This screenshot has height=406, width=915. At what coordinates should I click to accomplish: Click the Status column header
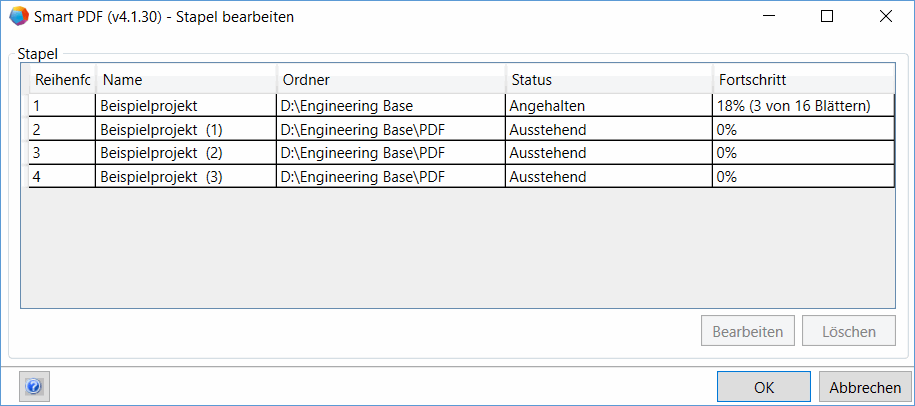coord(608,80)
